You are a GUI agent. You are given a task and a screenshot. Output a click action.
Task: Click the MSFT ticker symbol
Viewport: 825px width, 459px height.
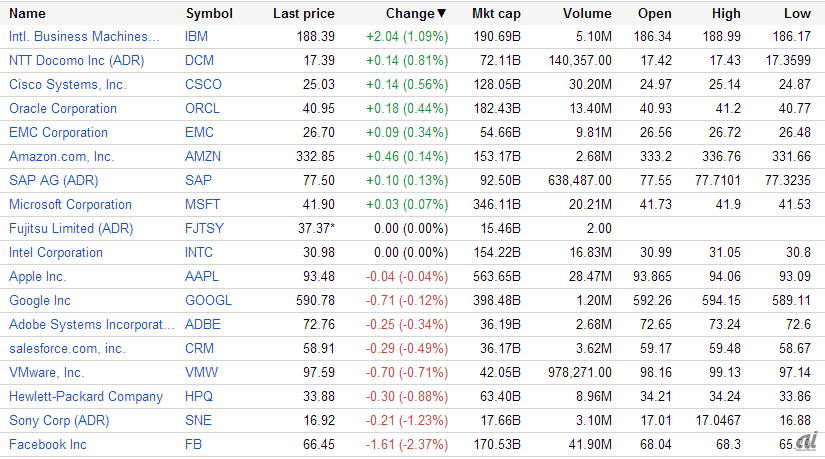pyautogui.click(x=203, y=205)
